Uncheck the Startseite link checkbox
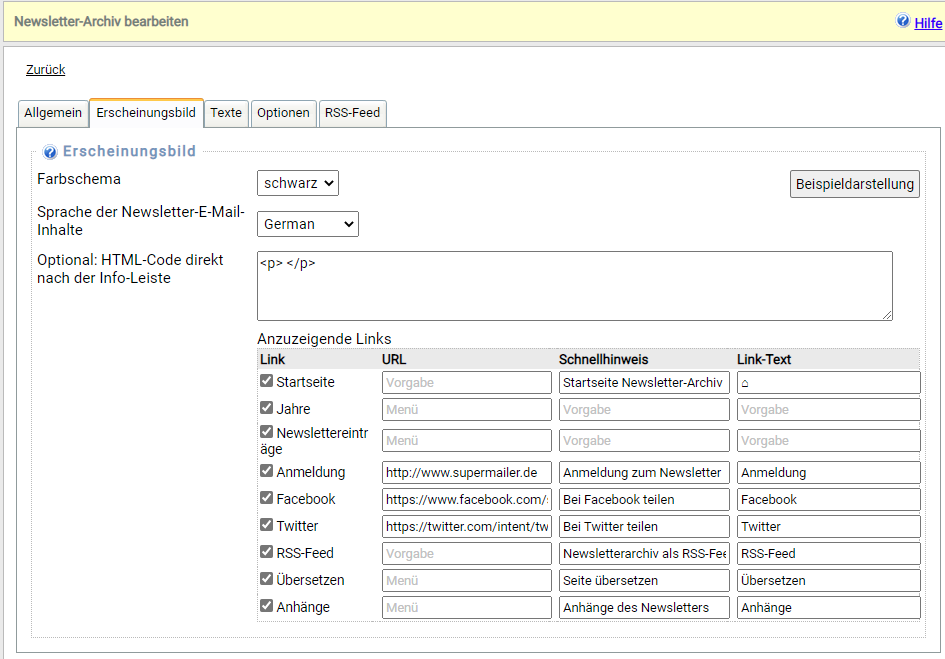This screenshot has height=659, width=945. pyautogui.click(x=267, y=381)
